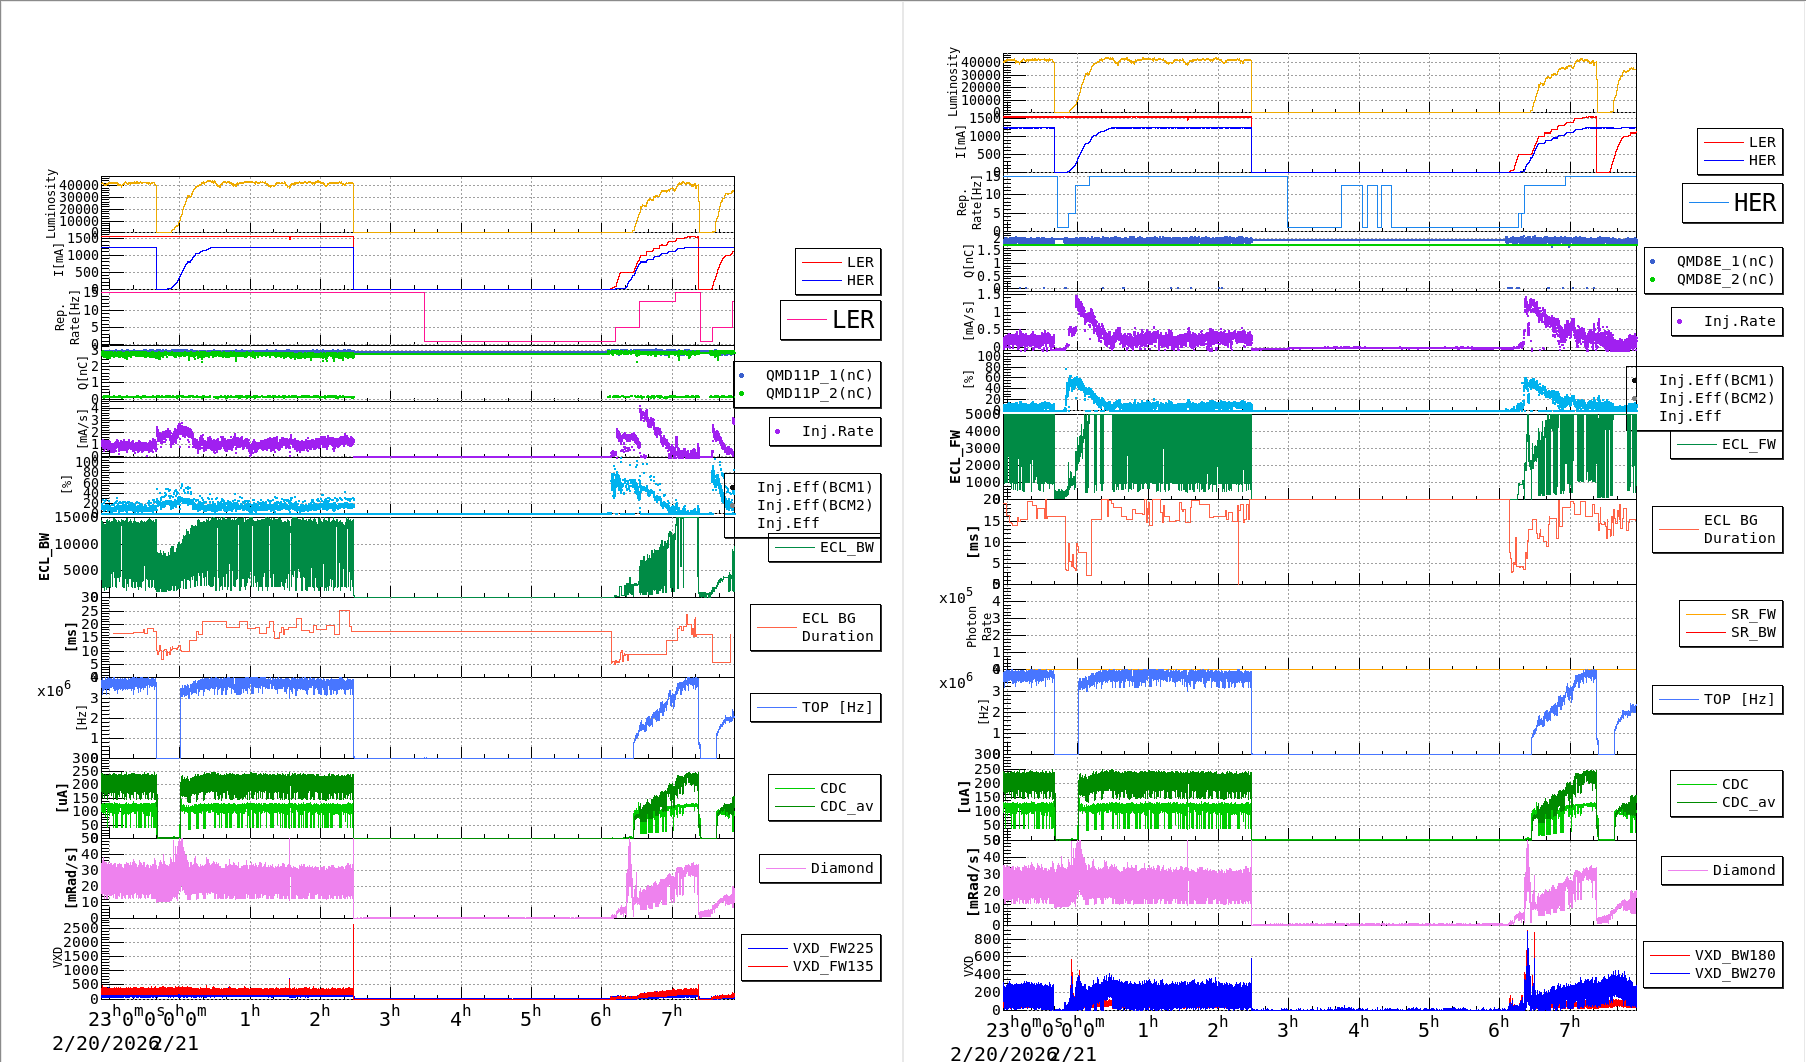Select the ECL_BW legend label
1806x1062 pixels.
click(846, 547)
